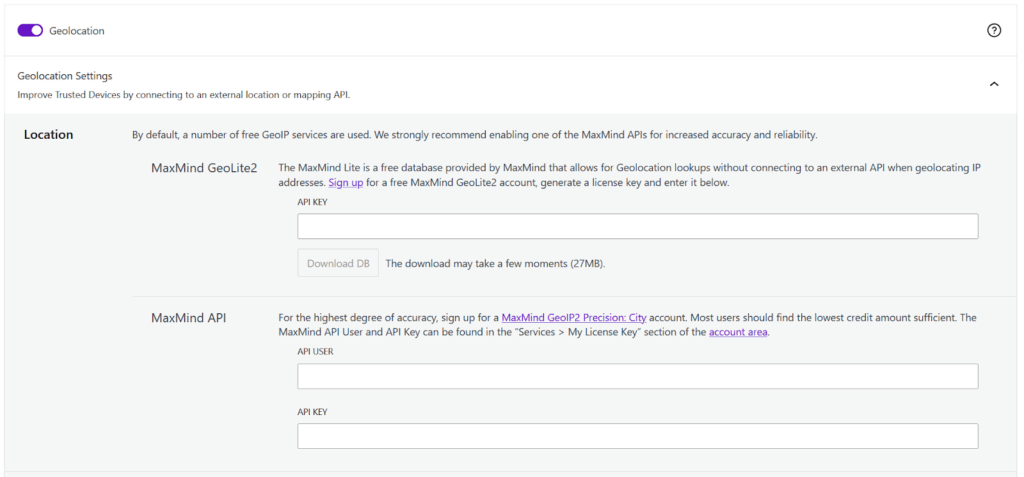Select the MaxMind API section's API KEY field
Image resolution: width=1024 pixels, height=477 pixels.
tap(637, 436)
